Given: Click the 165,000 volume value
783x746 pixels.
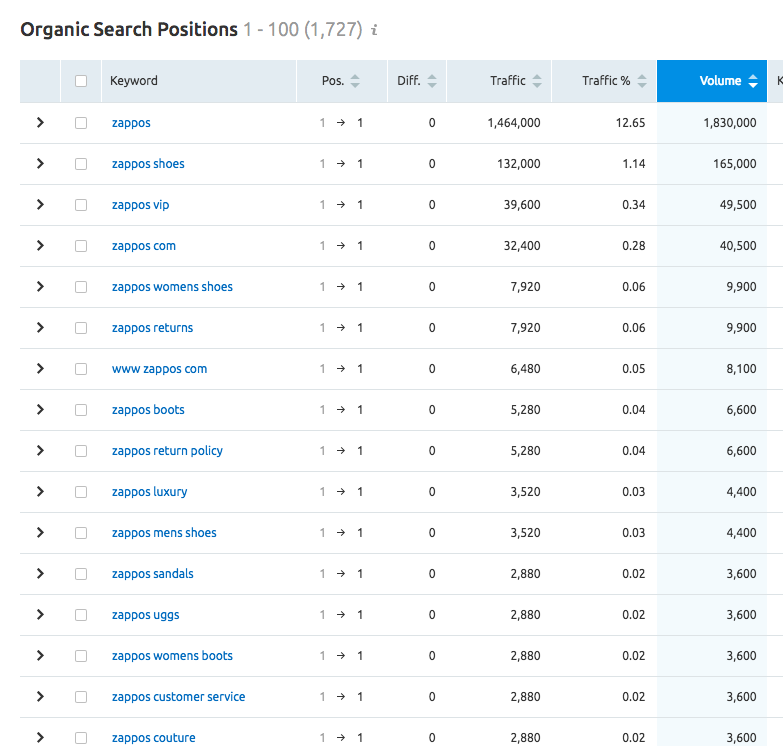Looking at the screenshot, I should [735, 164].
